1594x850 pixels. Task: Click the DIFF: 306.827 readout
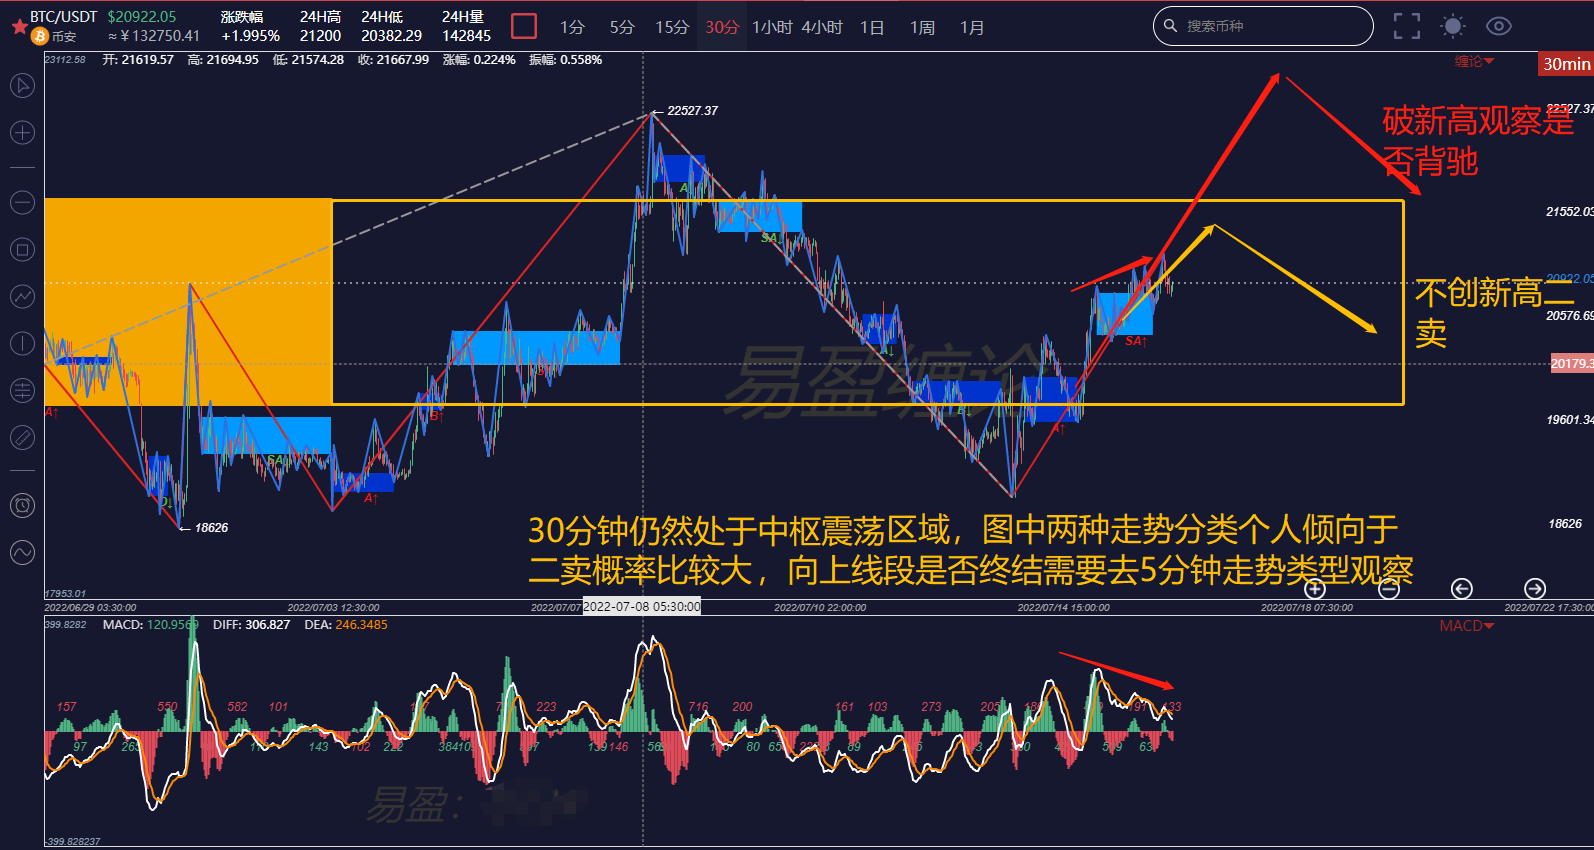click(252, 625)
